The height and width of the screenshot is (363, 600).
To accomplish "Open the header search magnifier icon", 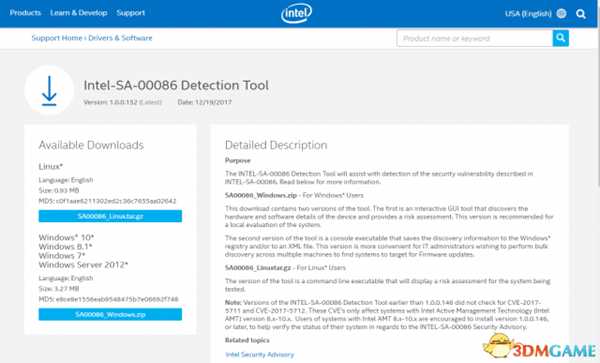I will pyautogui.click(x=581, y=14).
